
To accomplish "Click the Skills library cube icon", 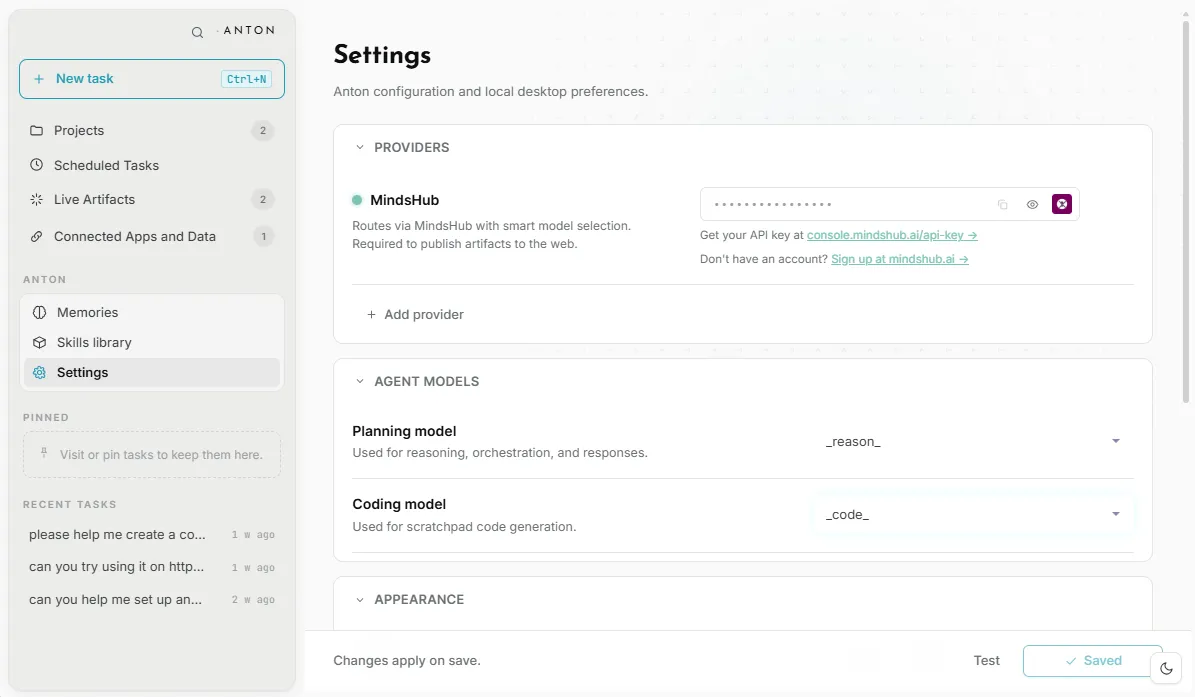I will click(x=40, y=343).
